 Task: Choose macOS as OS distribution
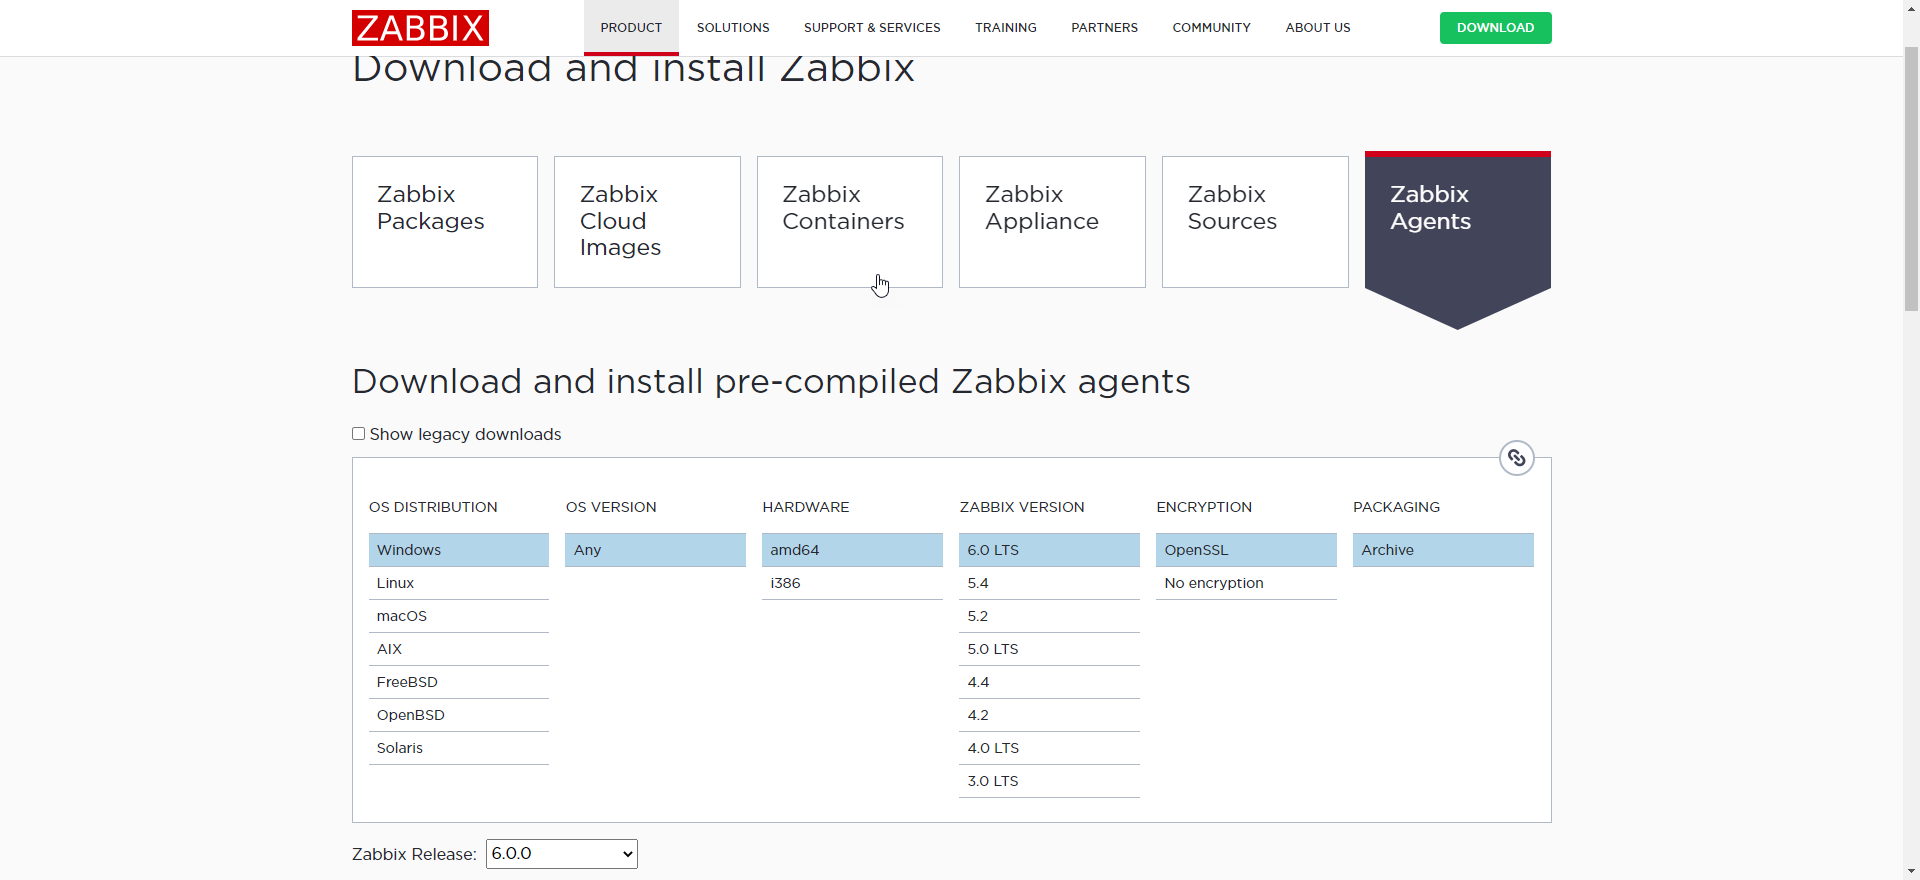coord(459,616)
